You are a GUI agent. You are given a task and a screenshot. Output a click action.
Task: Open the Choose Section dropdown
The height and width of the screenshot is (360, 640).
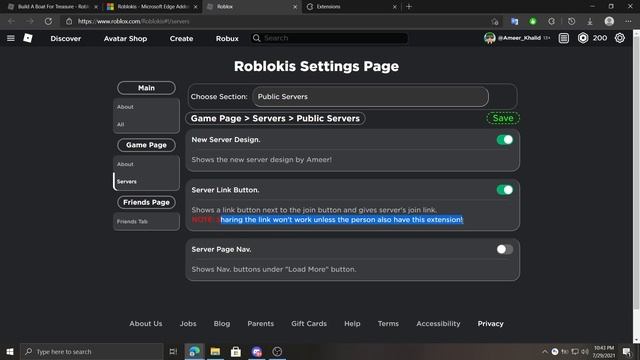pyautogui.click(x=370, y=97)
